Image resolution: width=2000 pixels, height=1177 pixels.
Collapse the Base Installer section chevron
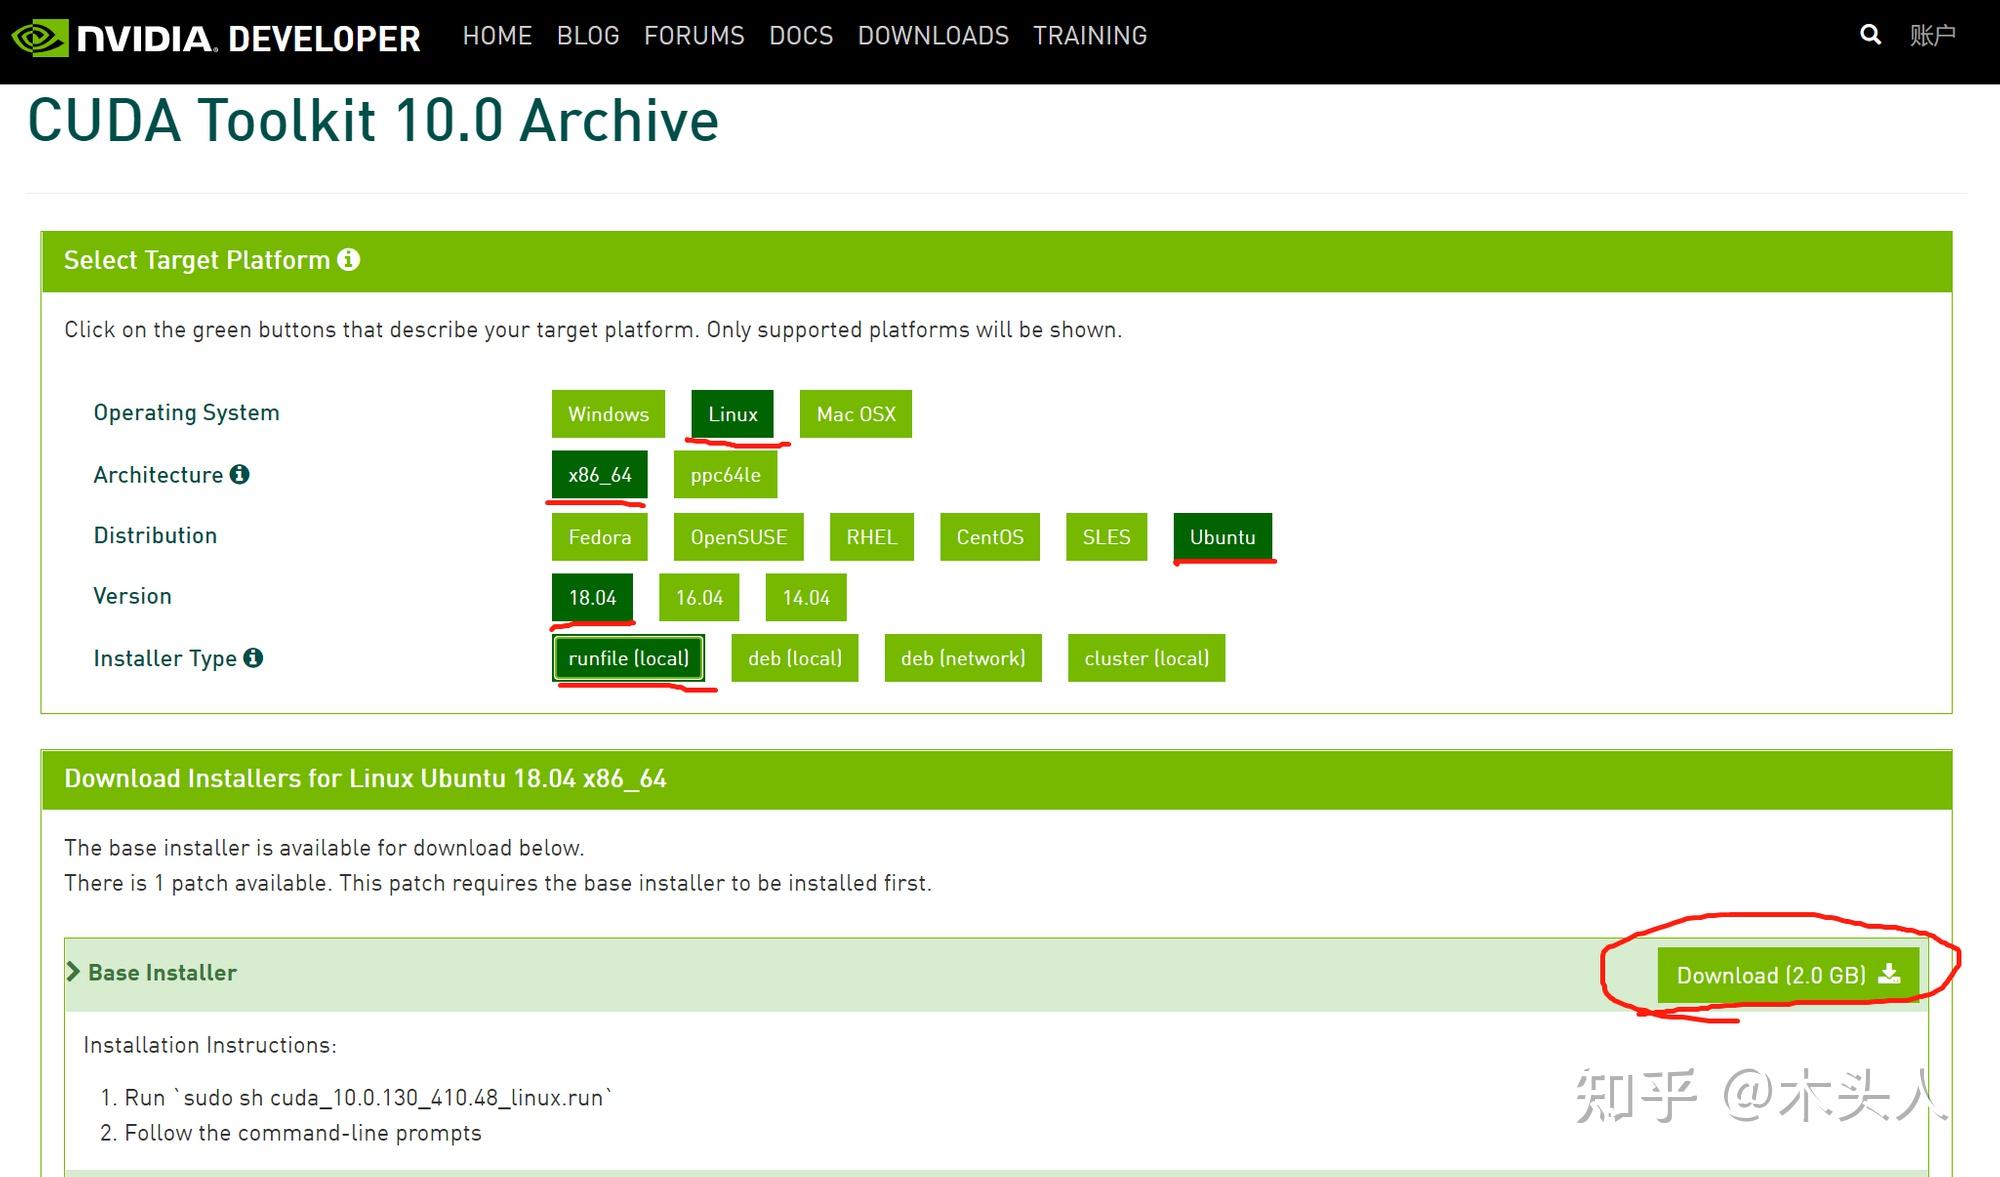[73, 972]
